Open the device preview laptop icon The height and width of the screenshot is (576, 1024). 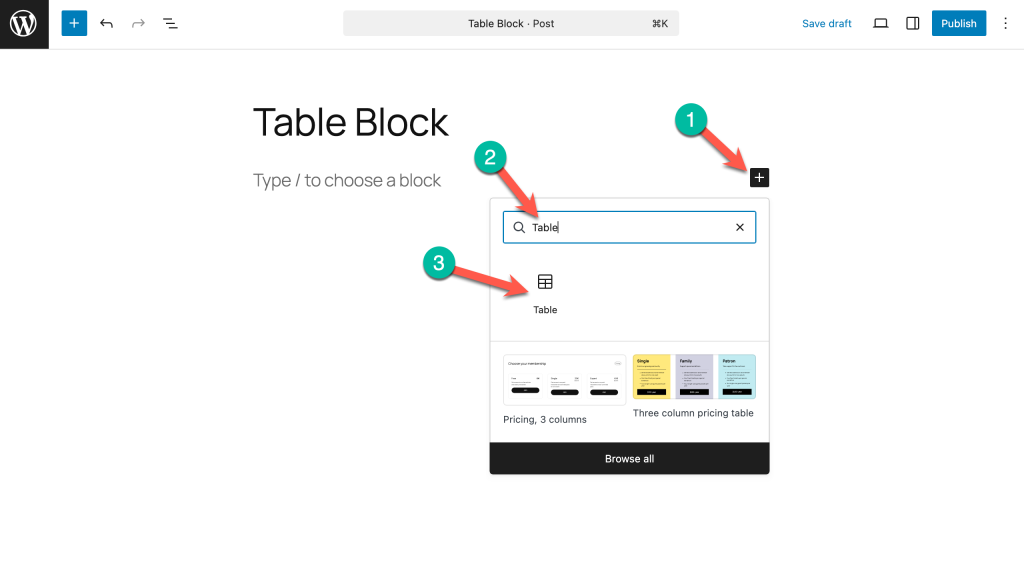coord(880,23)
